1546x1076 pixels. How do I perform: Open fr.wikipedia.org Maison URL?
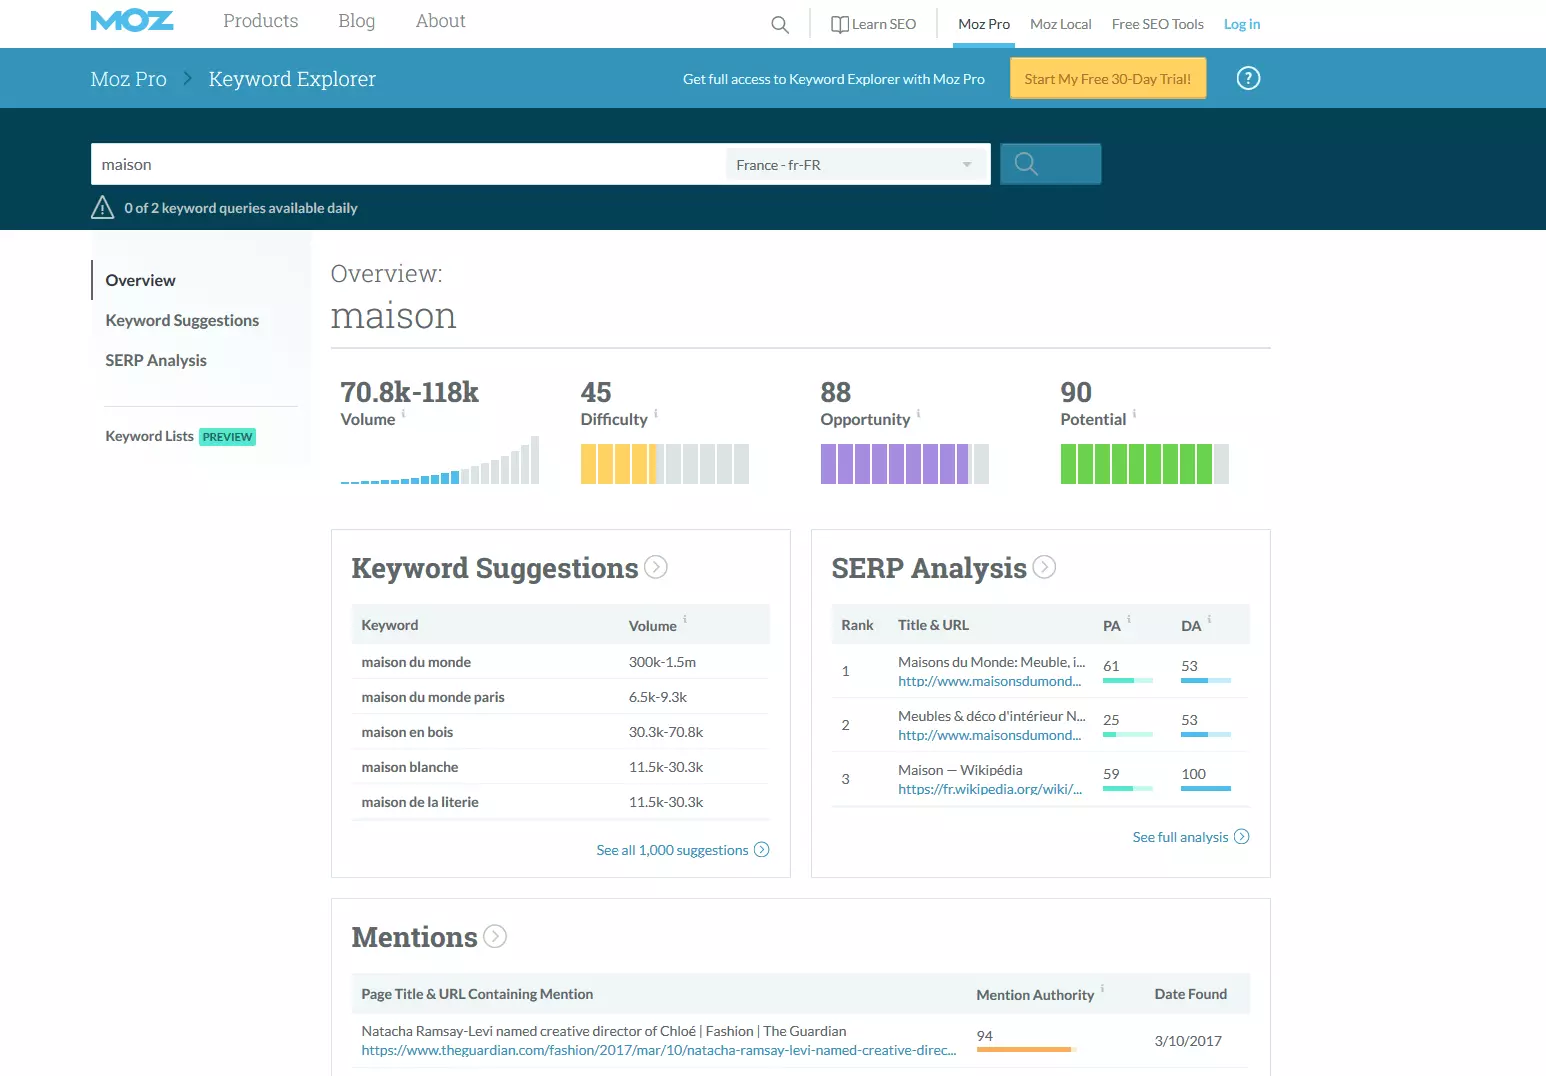click(x=989, y=789)
